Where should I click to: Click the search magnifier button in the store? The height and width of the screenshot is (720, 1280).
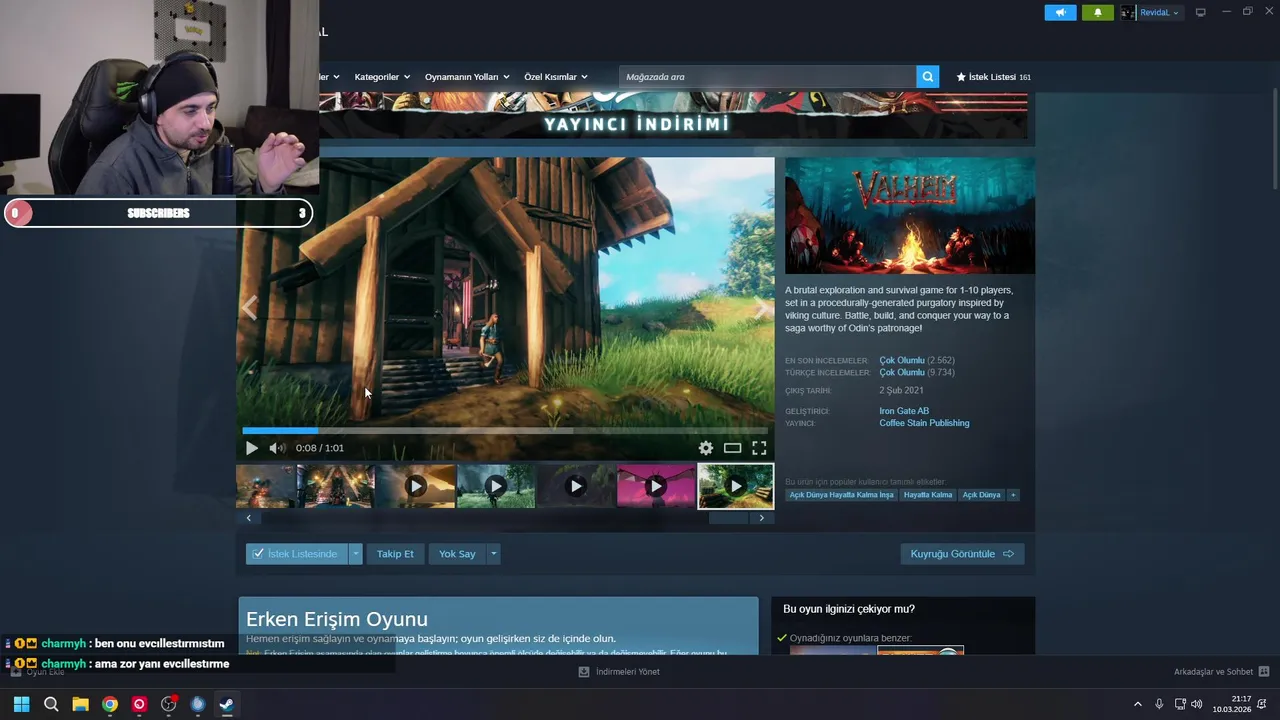[x=928, y=77]
